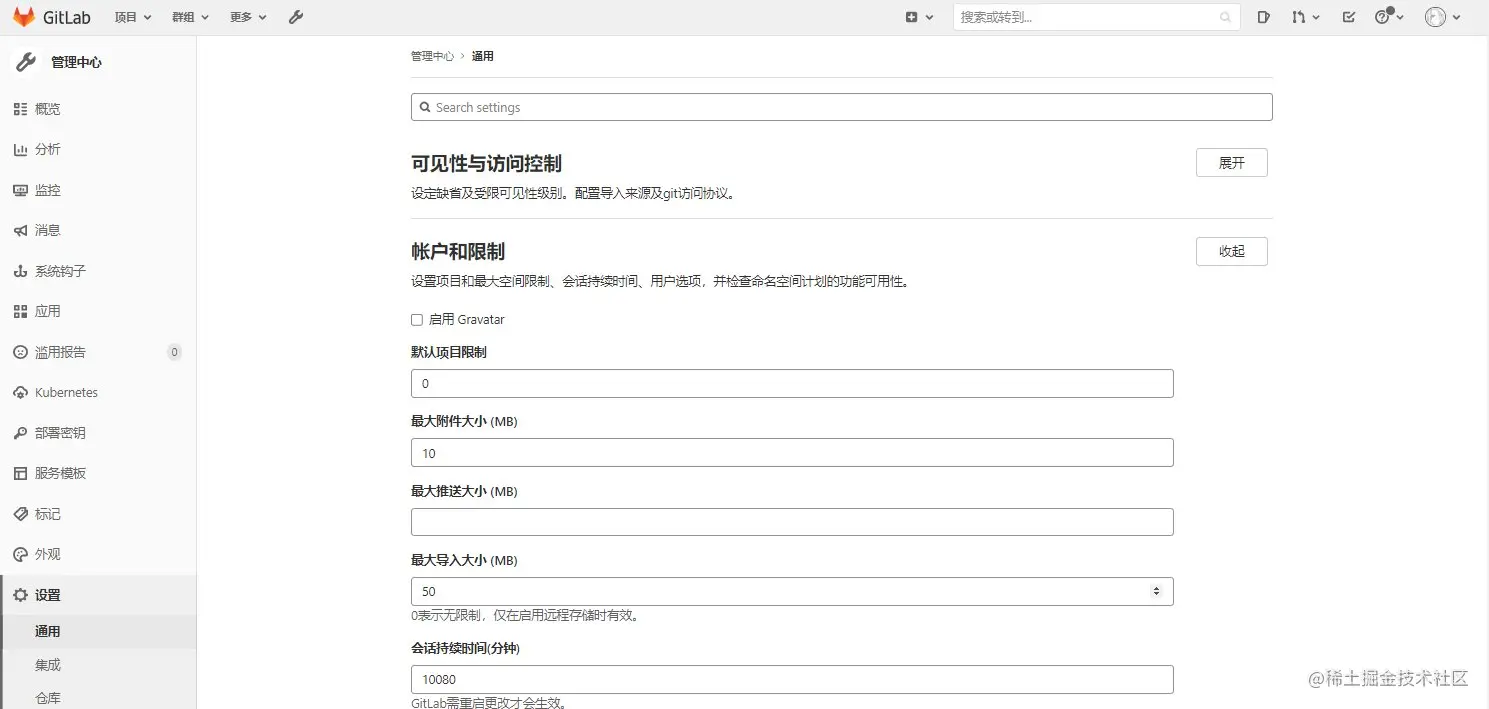Select 集成 under 设置
Image resolution: width=1489 pixels, height=709 pixels.
pyautogui.click(x=47, y=664)
